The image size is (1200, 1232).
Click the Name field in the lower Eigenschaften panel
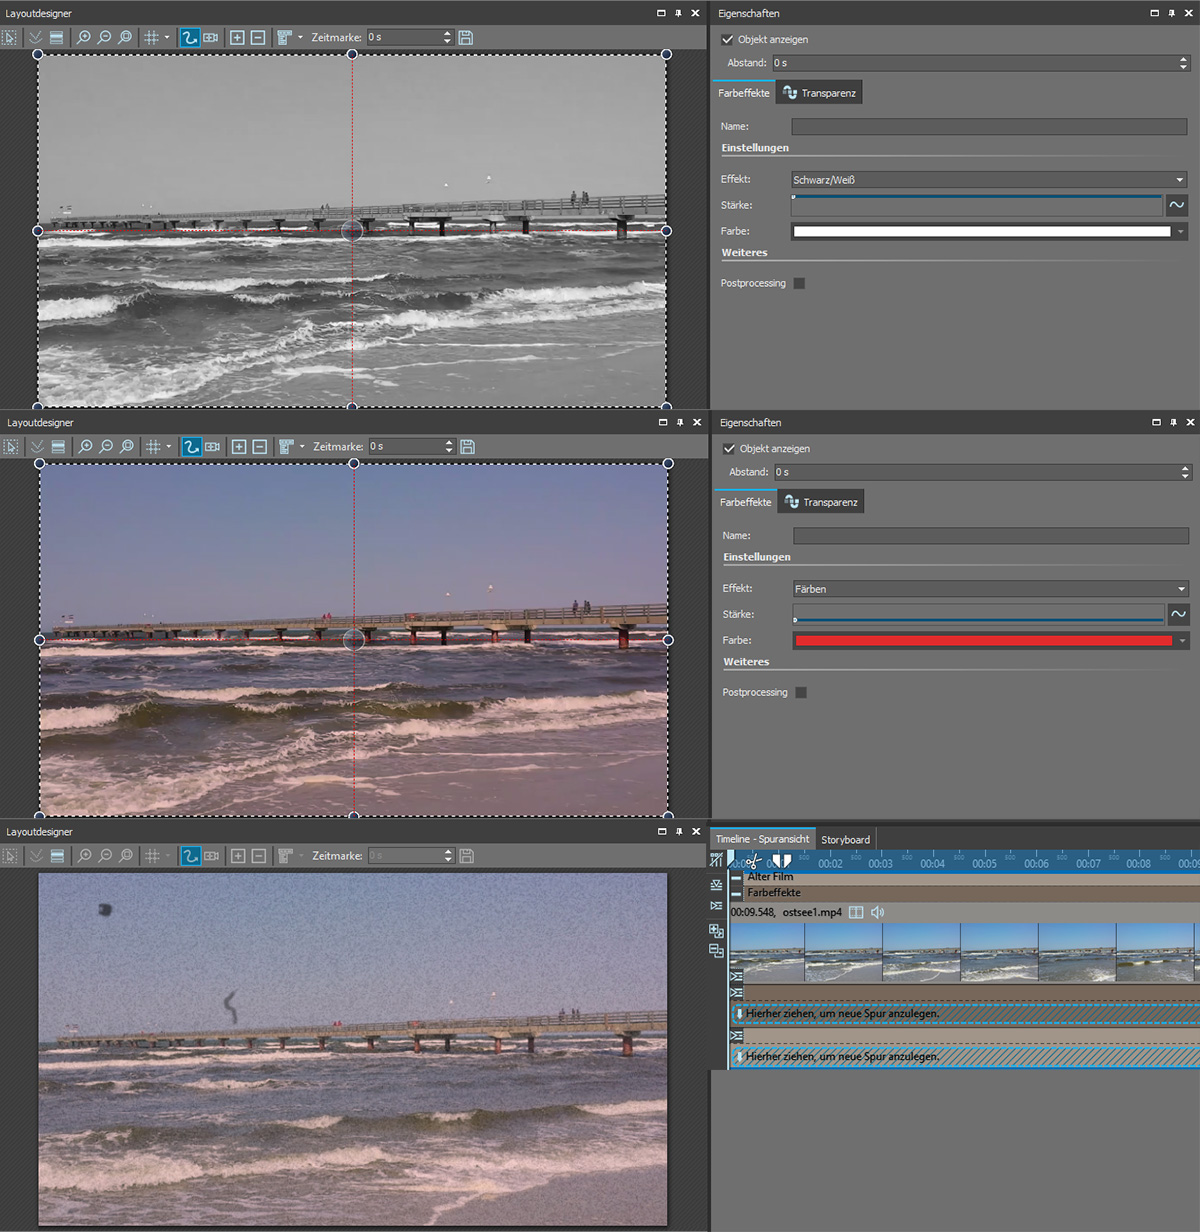(x=990, y=536)
